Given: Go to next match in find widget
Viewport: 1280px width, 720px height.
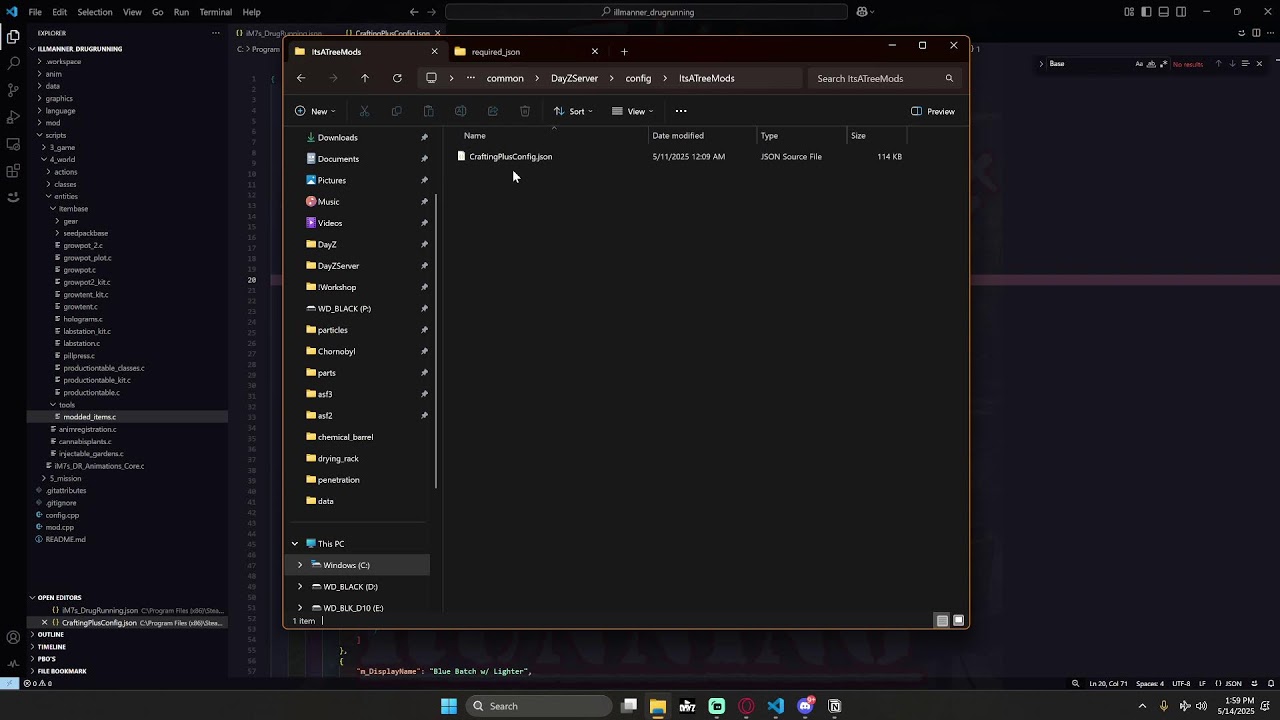Looking at the screenshot, I should point(1232,64).
